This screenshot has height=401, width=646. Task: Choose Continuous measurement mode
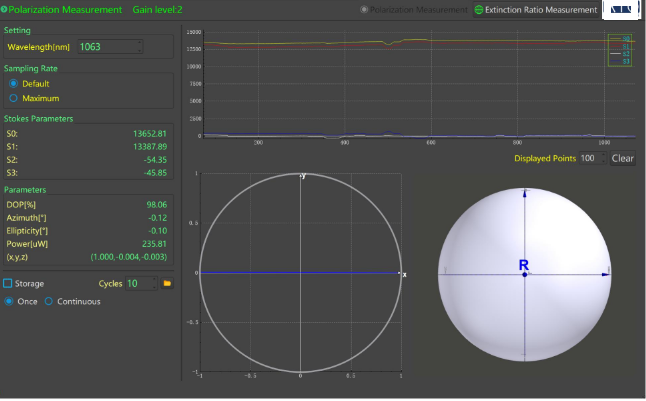[x=49, y=301]
